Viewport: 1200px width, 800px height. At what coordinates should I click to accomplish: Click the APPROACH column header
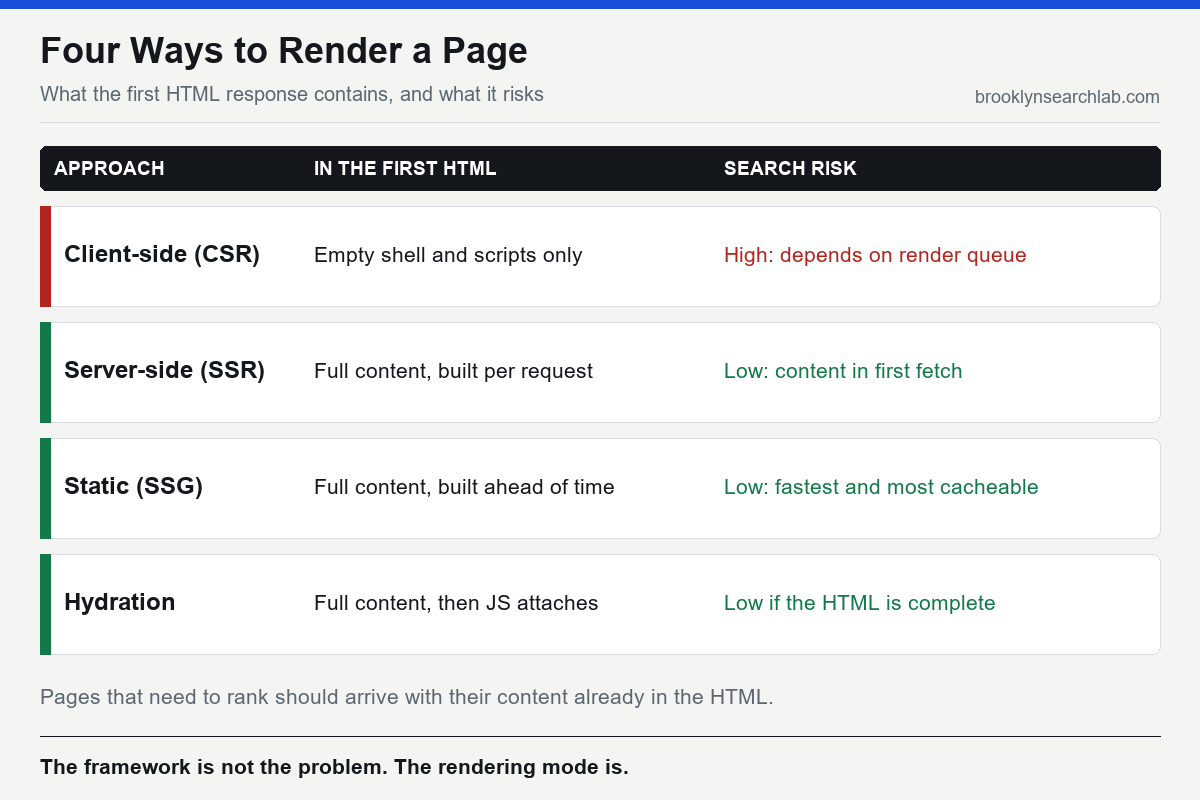[109, 168]
